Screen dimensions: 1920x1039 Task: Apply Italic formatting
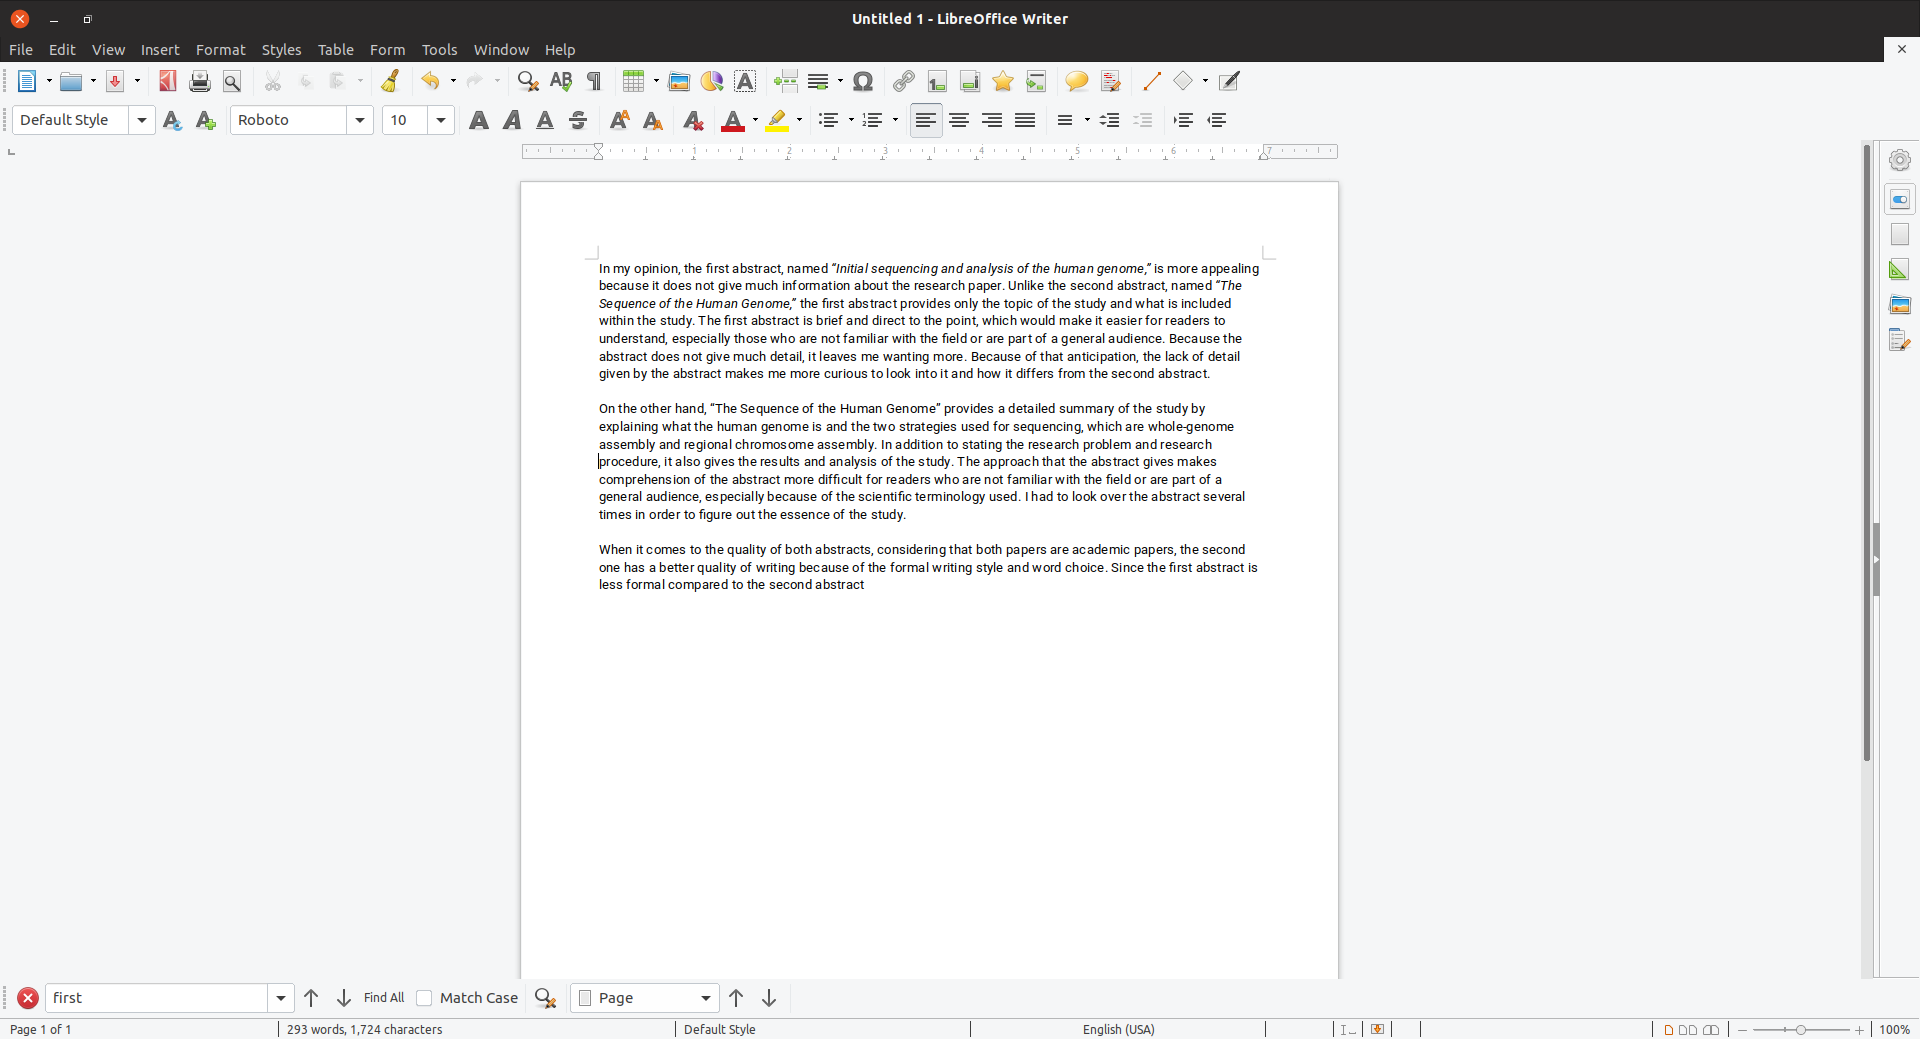(x=512, y=121)
